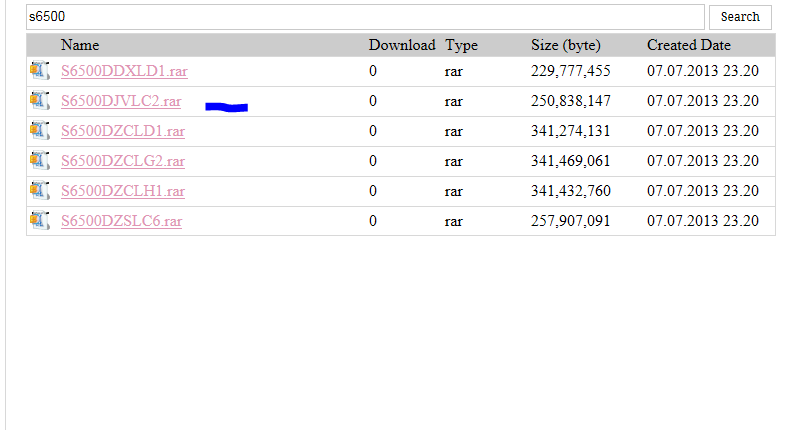Open the S6500DJVLC2.rar download link
789x430 pixels.
121,101
